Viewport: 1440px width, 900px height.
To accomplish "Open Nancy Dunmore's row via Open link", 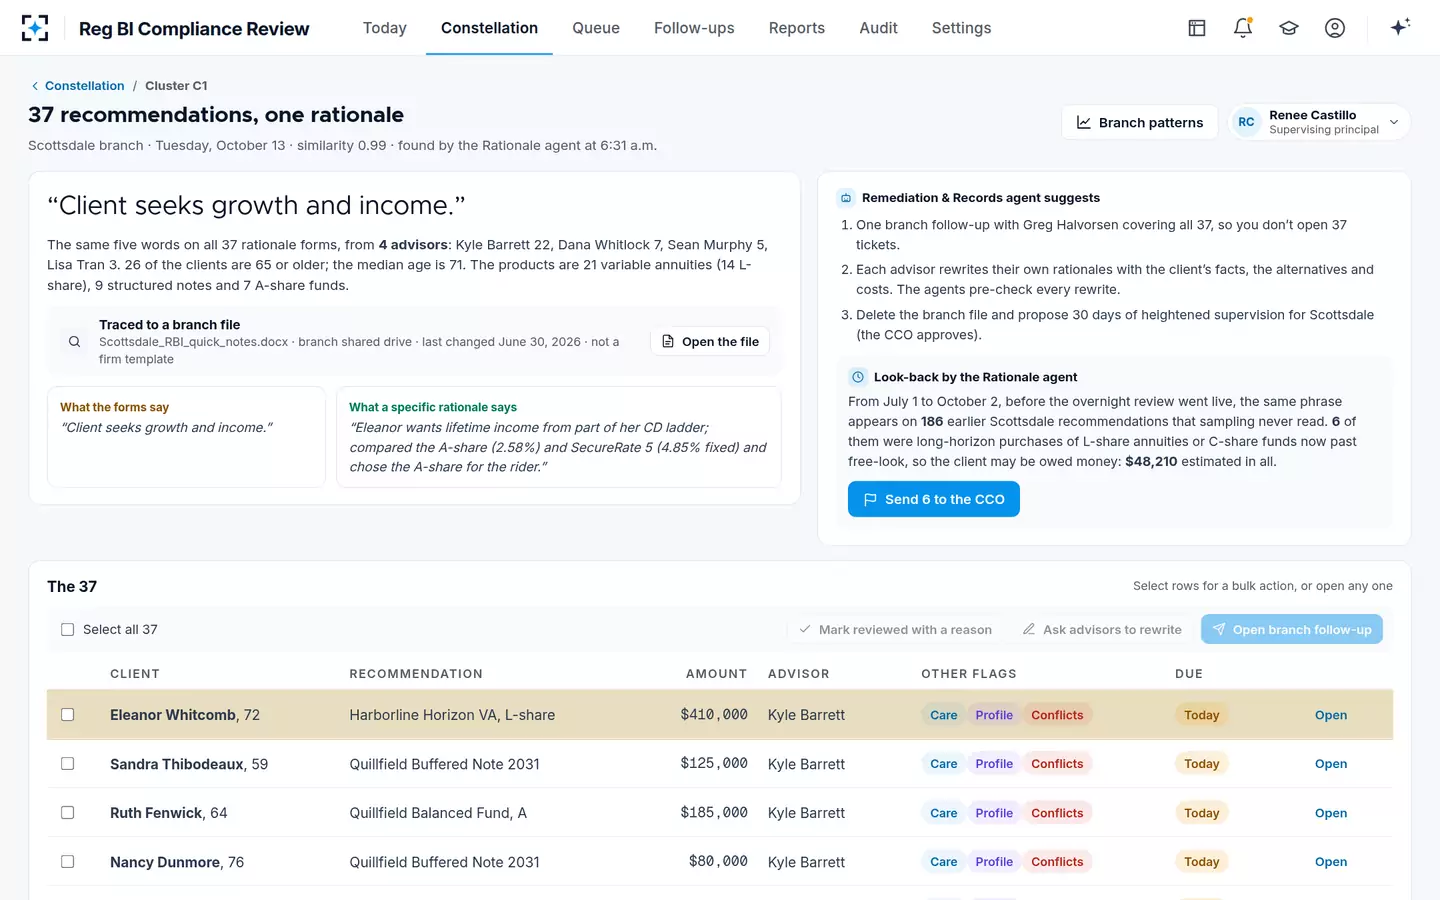I will tap(1331, 862).
